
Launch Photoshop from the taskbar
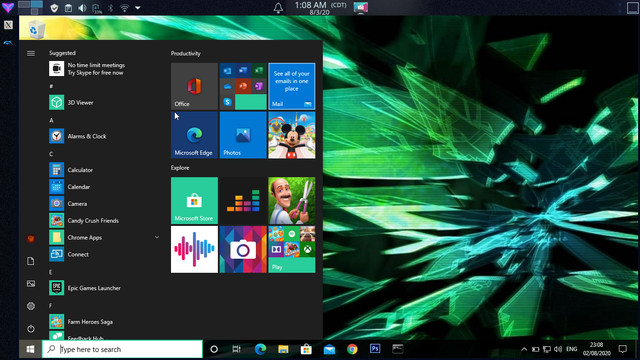pyautogui.click(x=375, y=349)
